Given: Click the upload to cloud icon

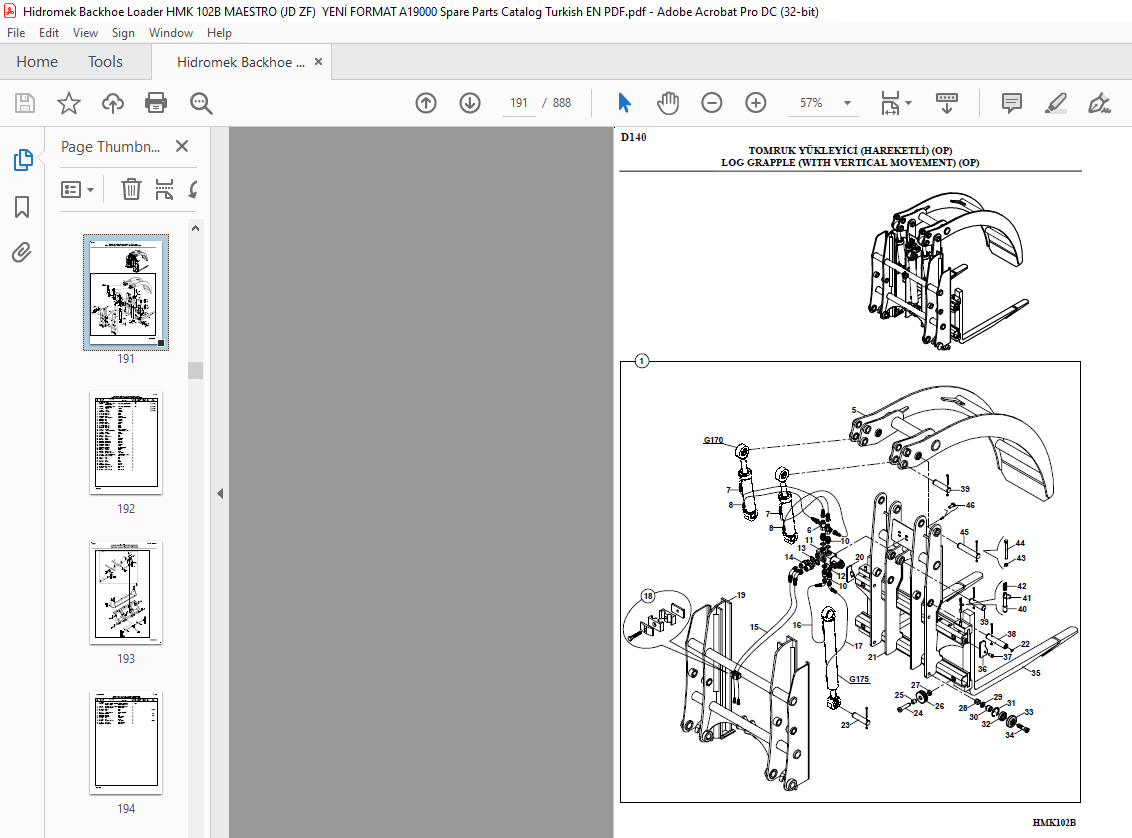Looking at the screenshot, I should pos(113,103).
